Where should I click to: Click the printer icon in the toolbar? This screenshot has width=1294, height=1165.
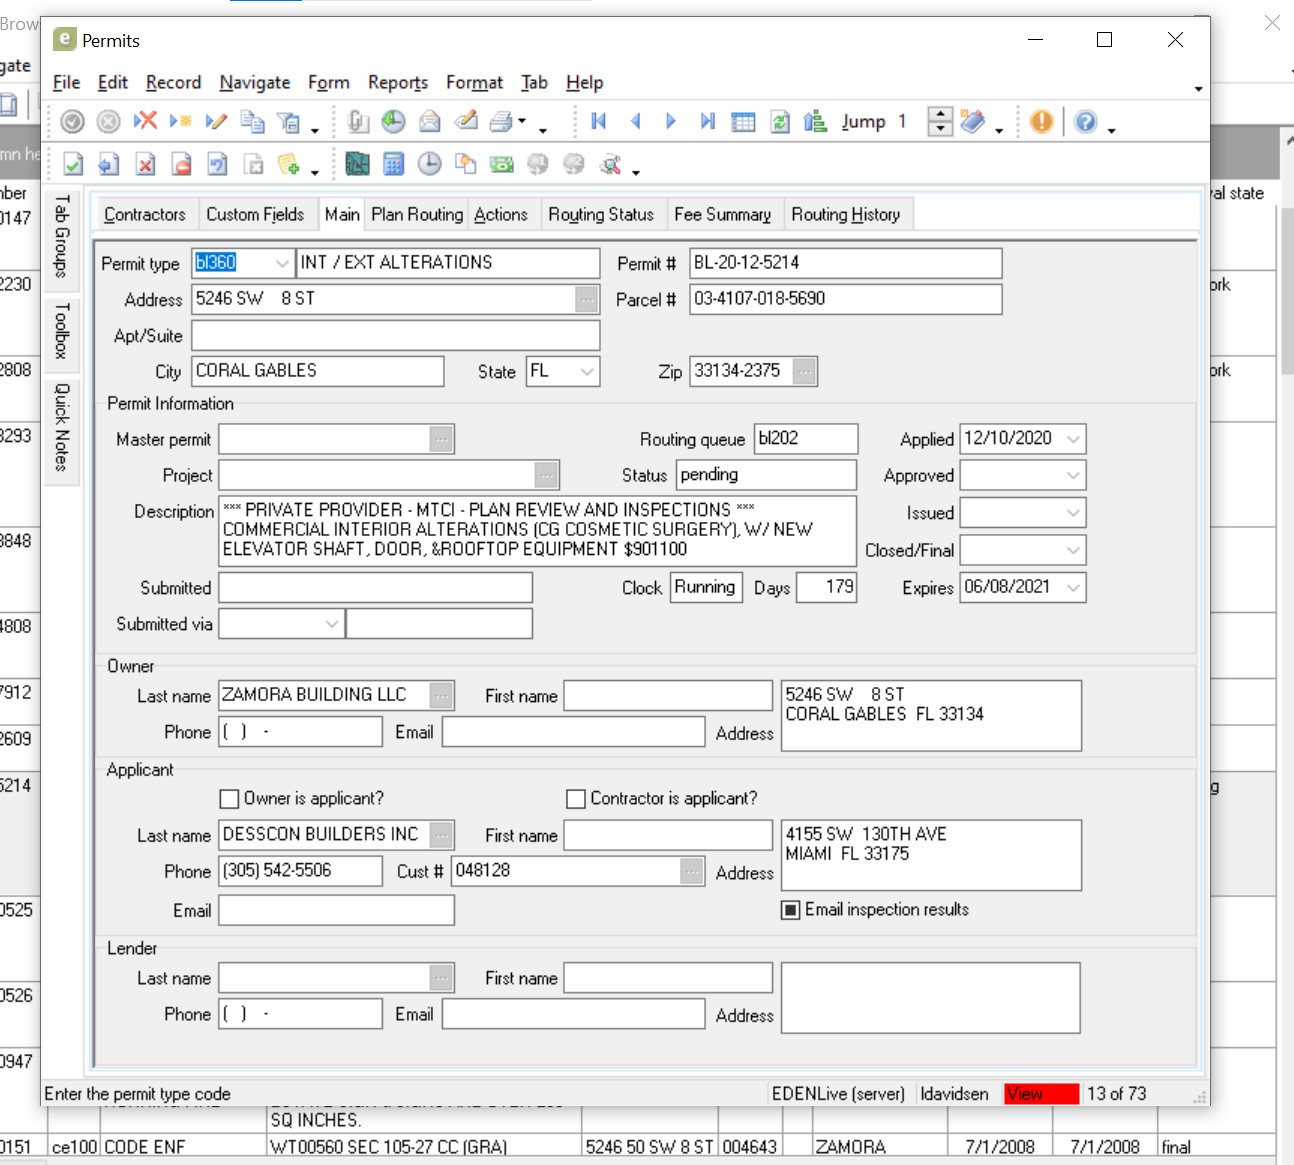(x=501, y=122)
